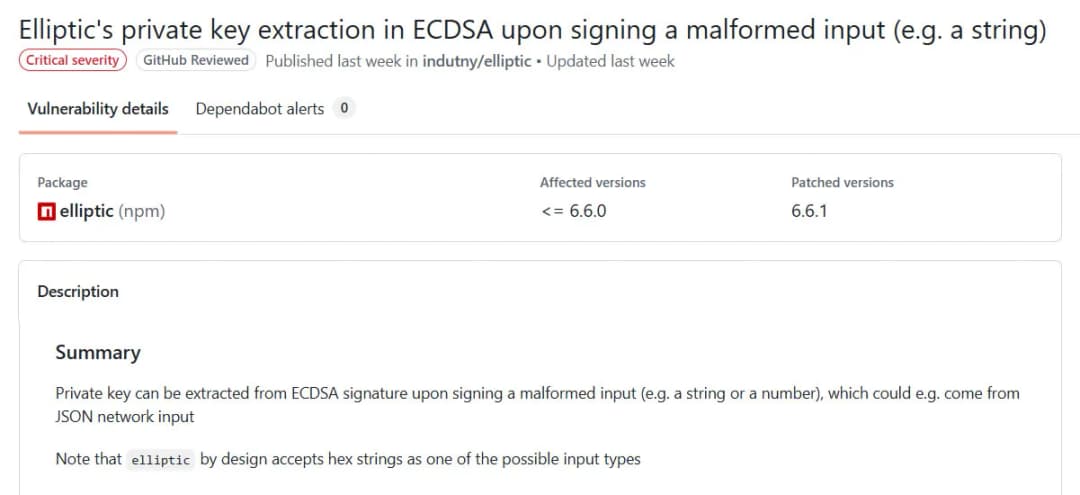The height and width of the screenshot is (495, 1080).
Task: Click the Summary heading
Action: (x=98, y=352)
